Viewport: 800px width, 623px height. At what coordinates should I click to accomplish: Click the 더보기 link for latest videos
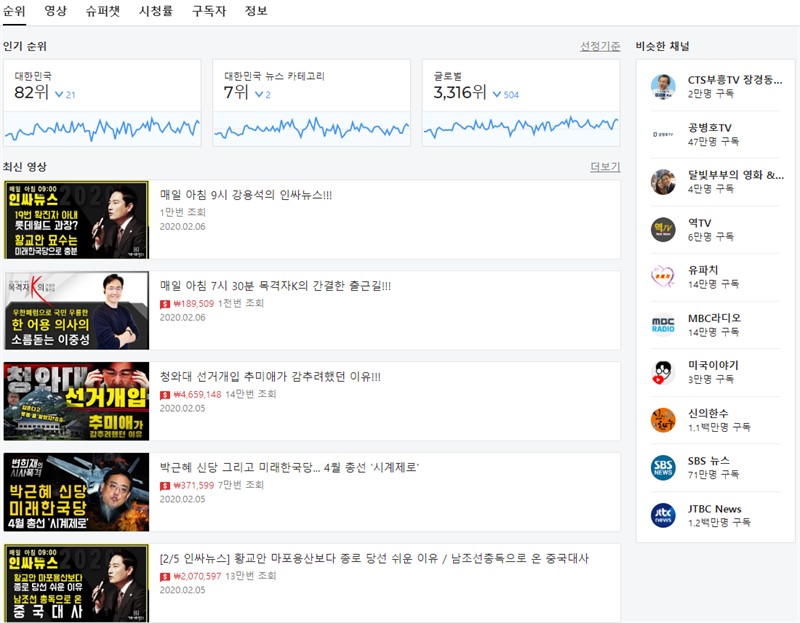point(605,167)
